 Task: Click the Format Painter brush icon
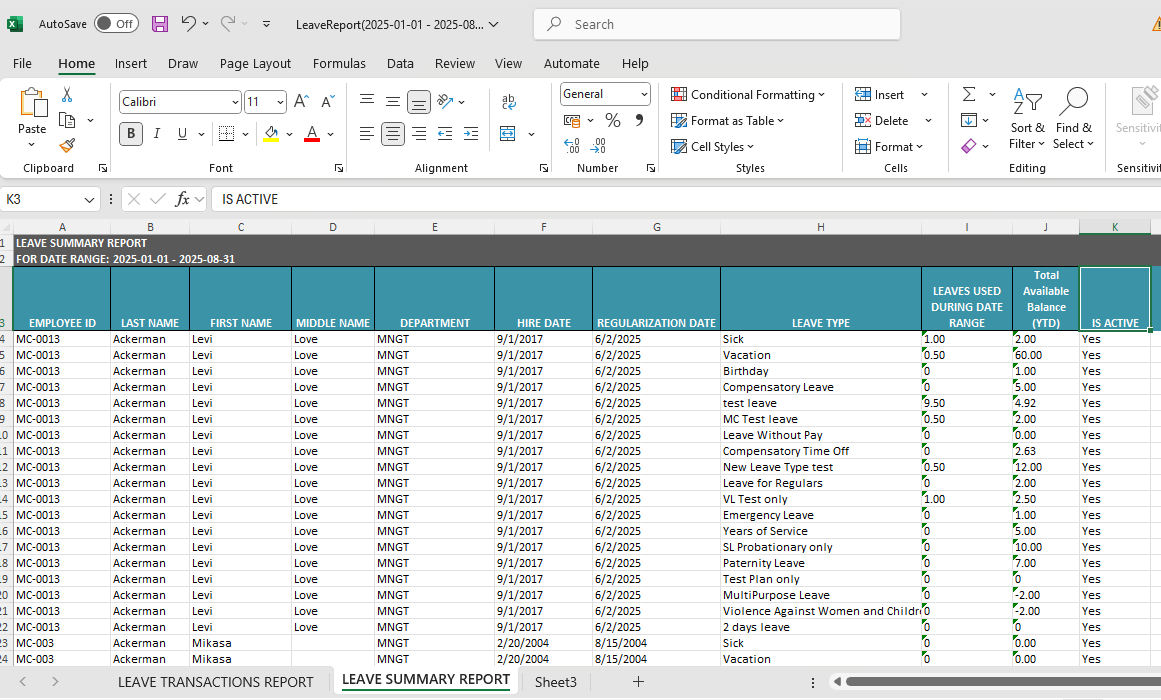pyautogui.click(x=67, y=145)
